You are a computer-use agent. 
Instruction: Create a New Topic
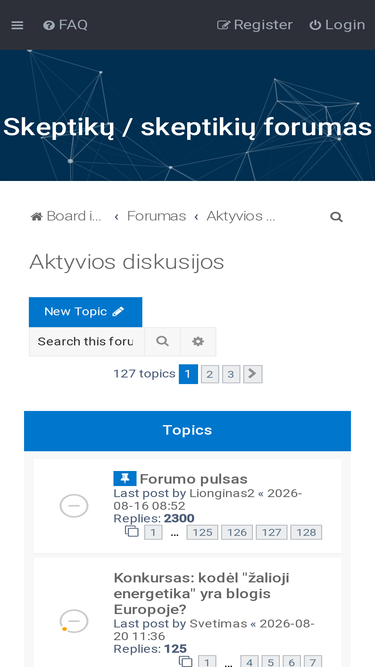tap(85, 312)
